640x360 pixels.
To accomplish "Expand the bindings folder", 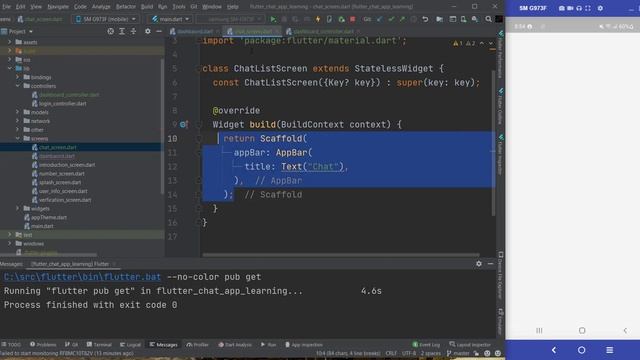I will (x=18, y=77).
